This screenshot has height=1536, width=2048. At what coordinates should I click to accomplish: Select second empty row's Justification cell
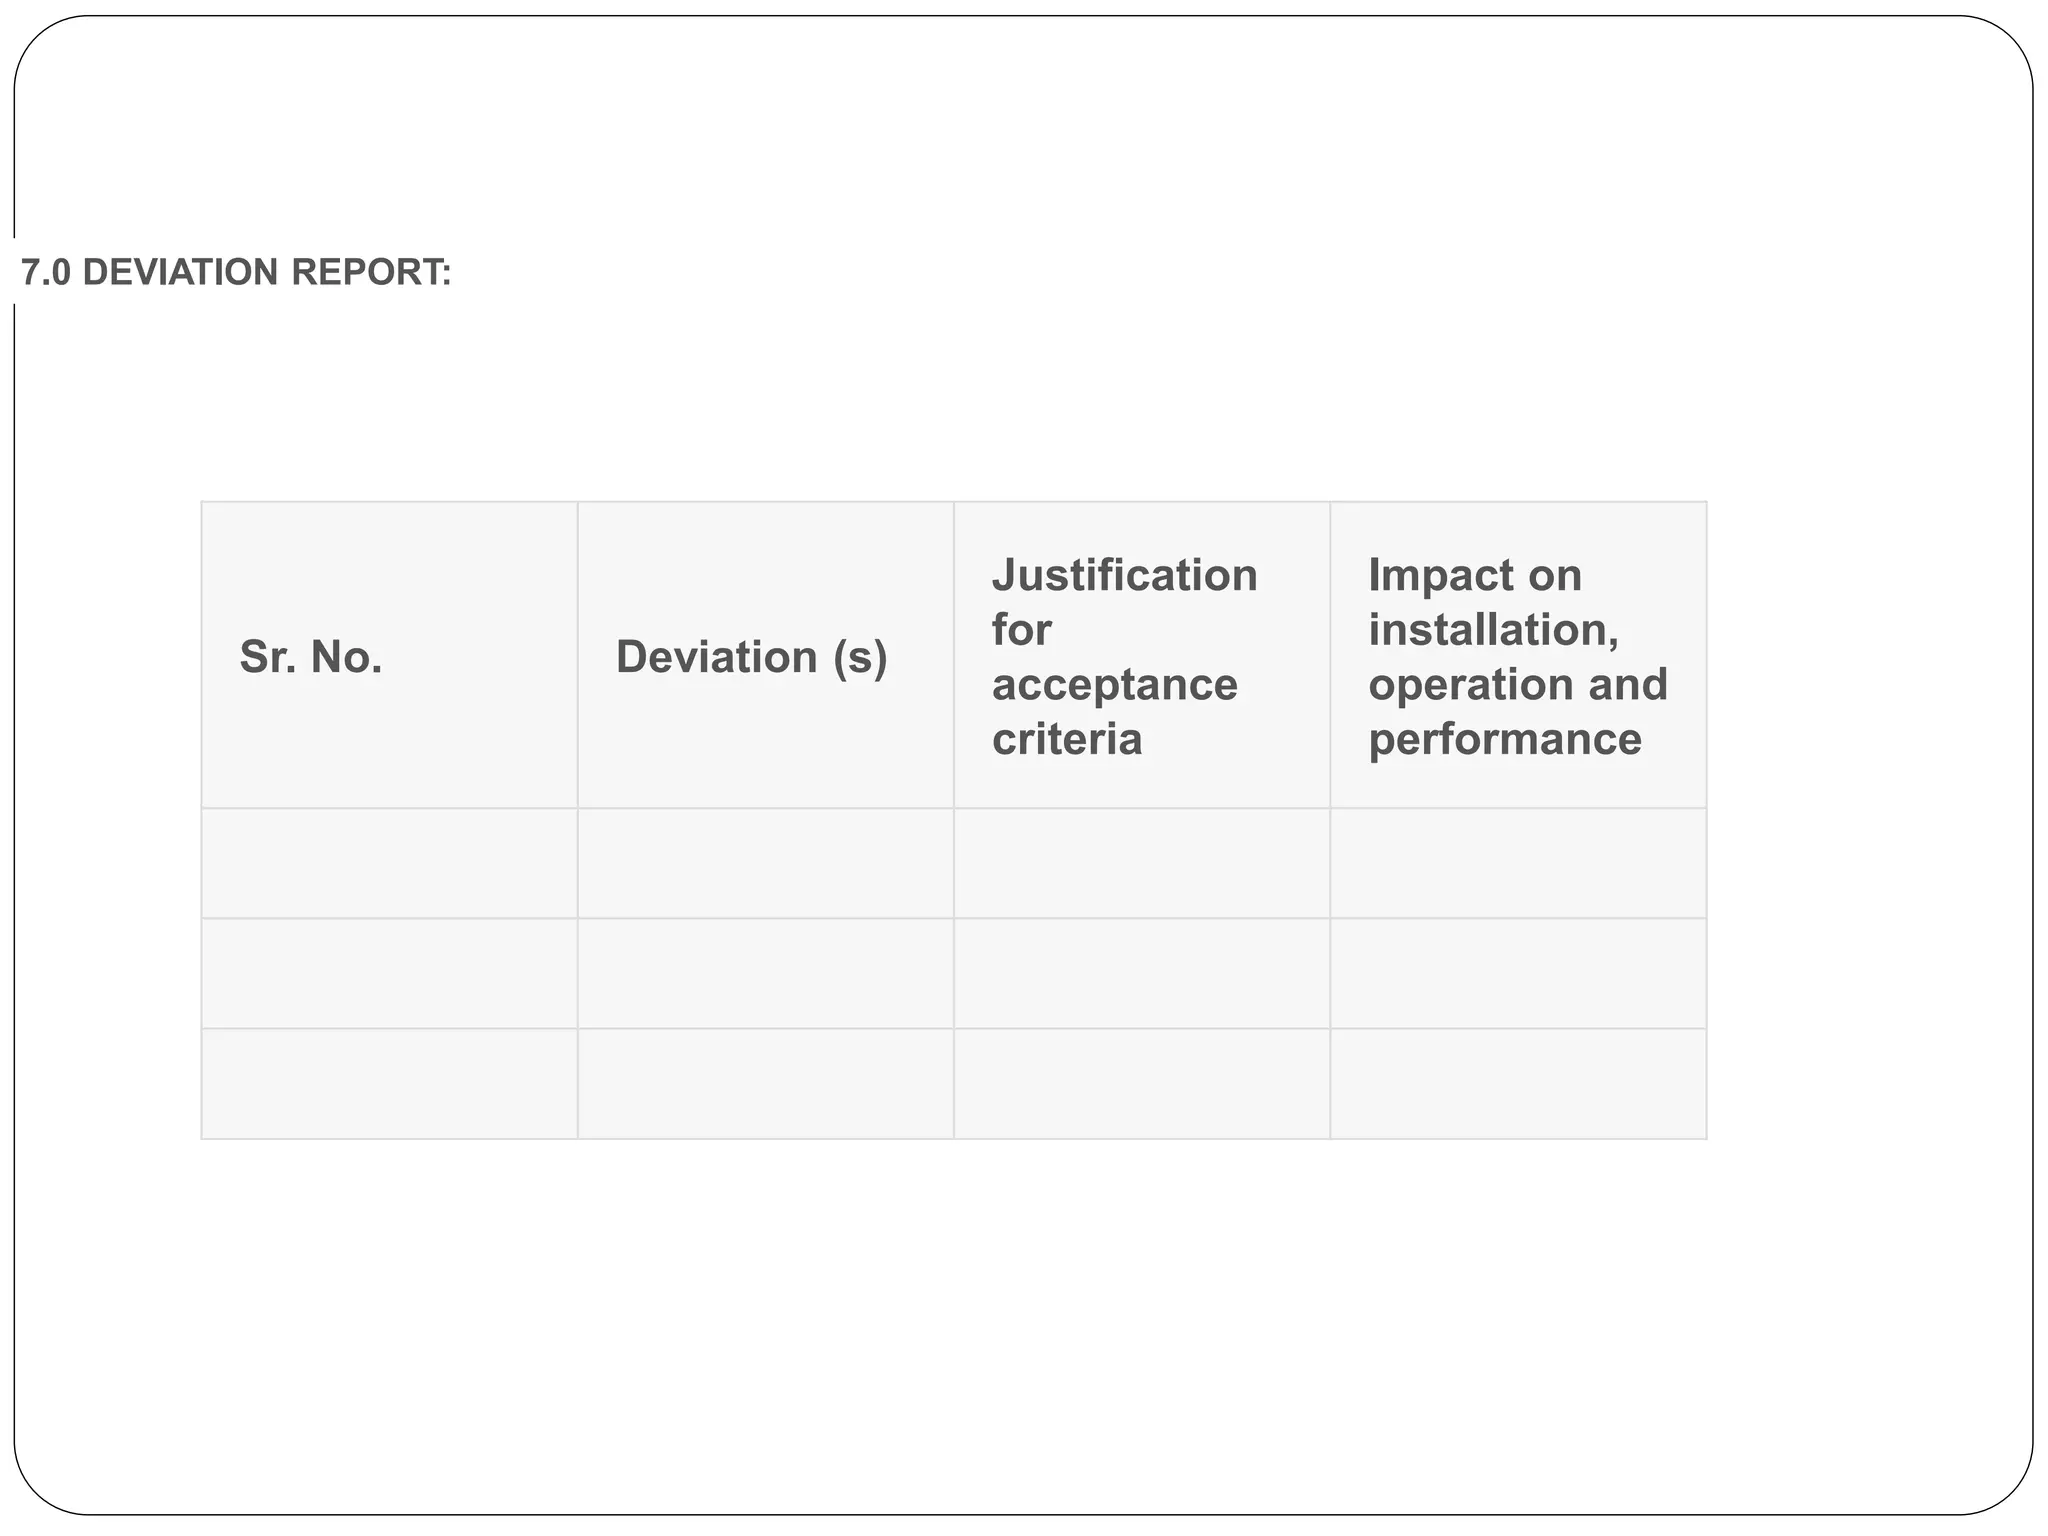click(x=1141, y=973)
